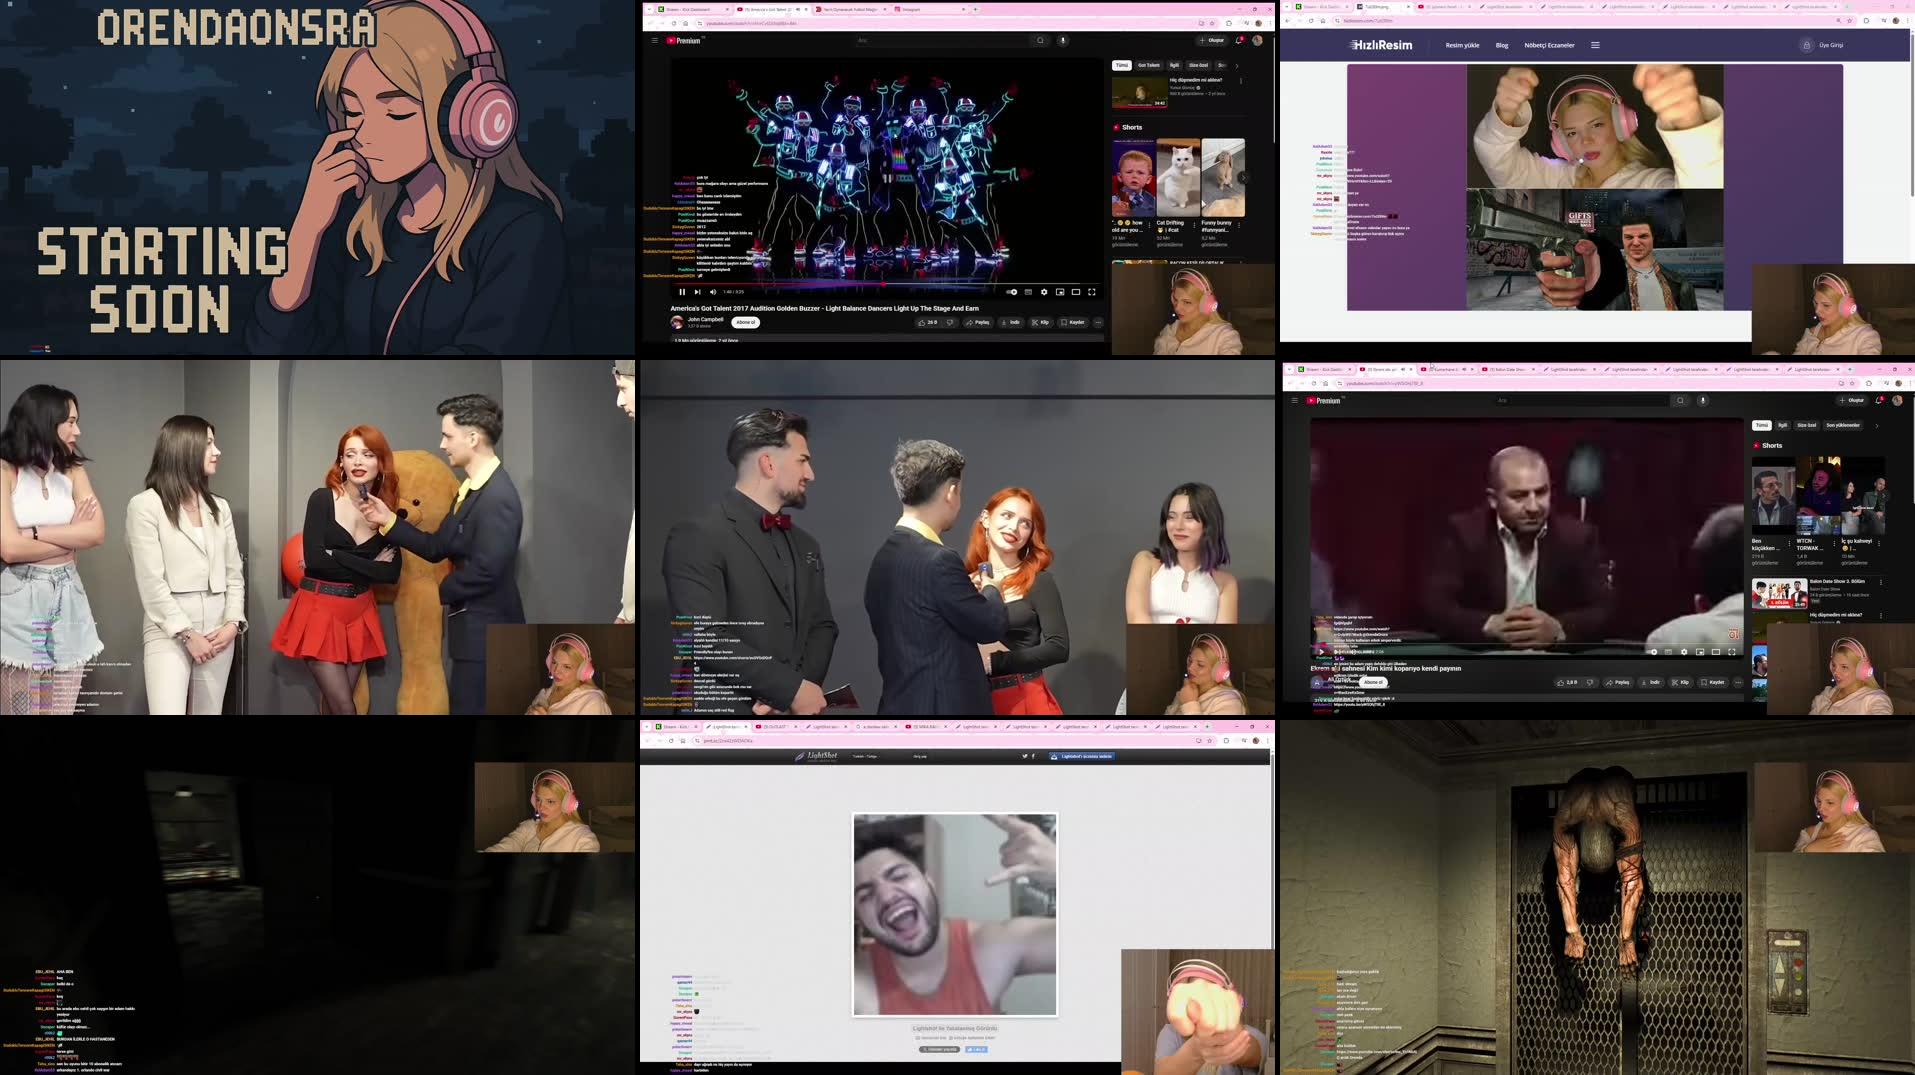This screenshot has width=1915, height=1075.
Task: Open notifications bell on America's Got Talent page
Action: tap(1239, 40)
